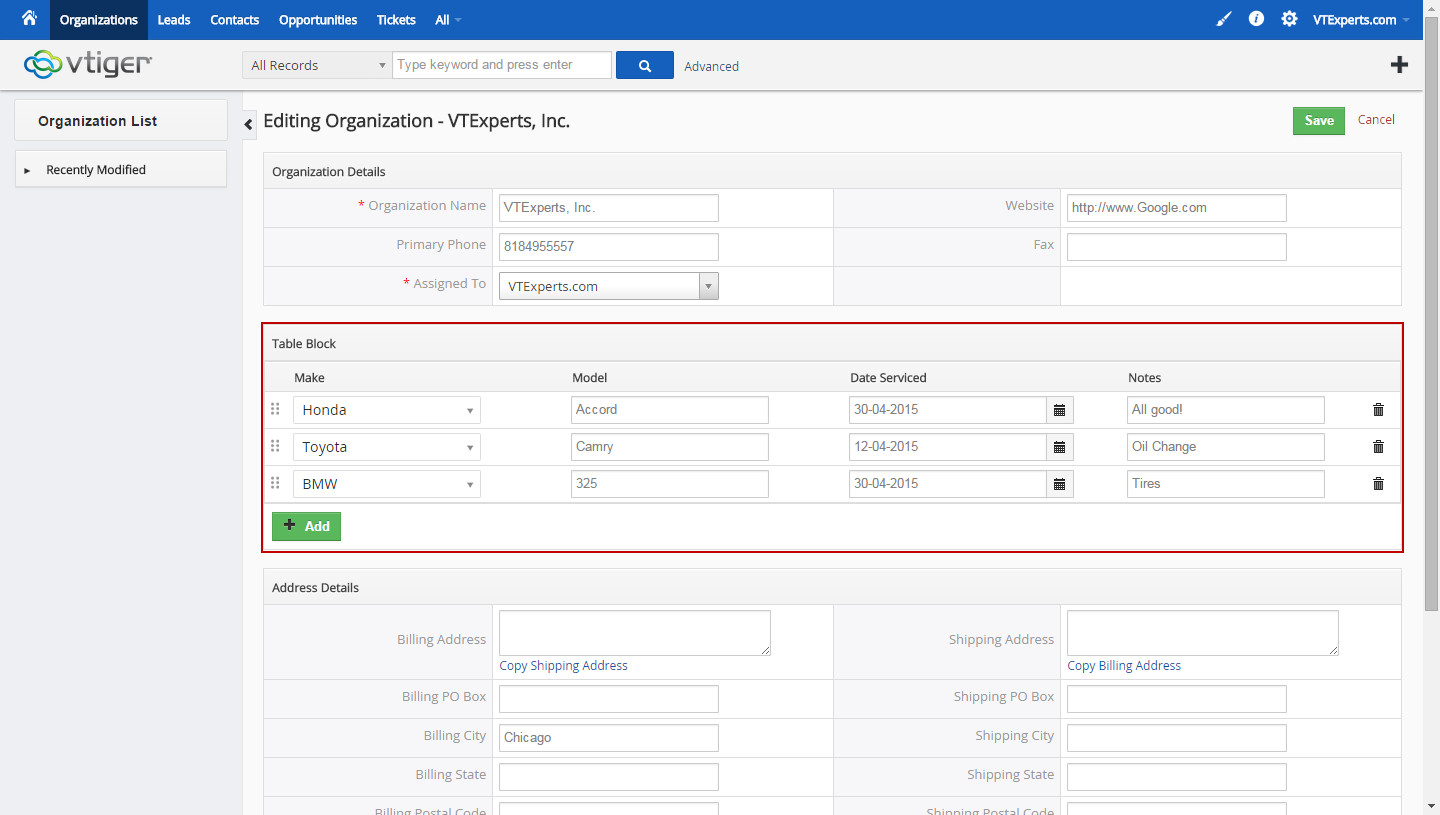The height and width of the screenshot is (815, 1440).
Task: Open the Toyota make dropdown
Action: [x=387, y=447]
